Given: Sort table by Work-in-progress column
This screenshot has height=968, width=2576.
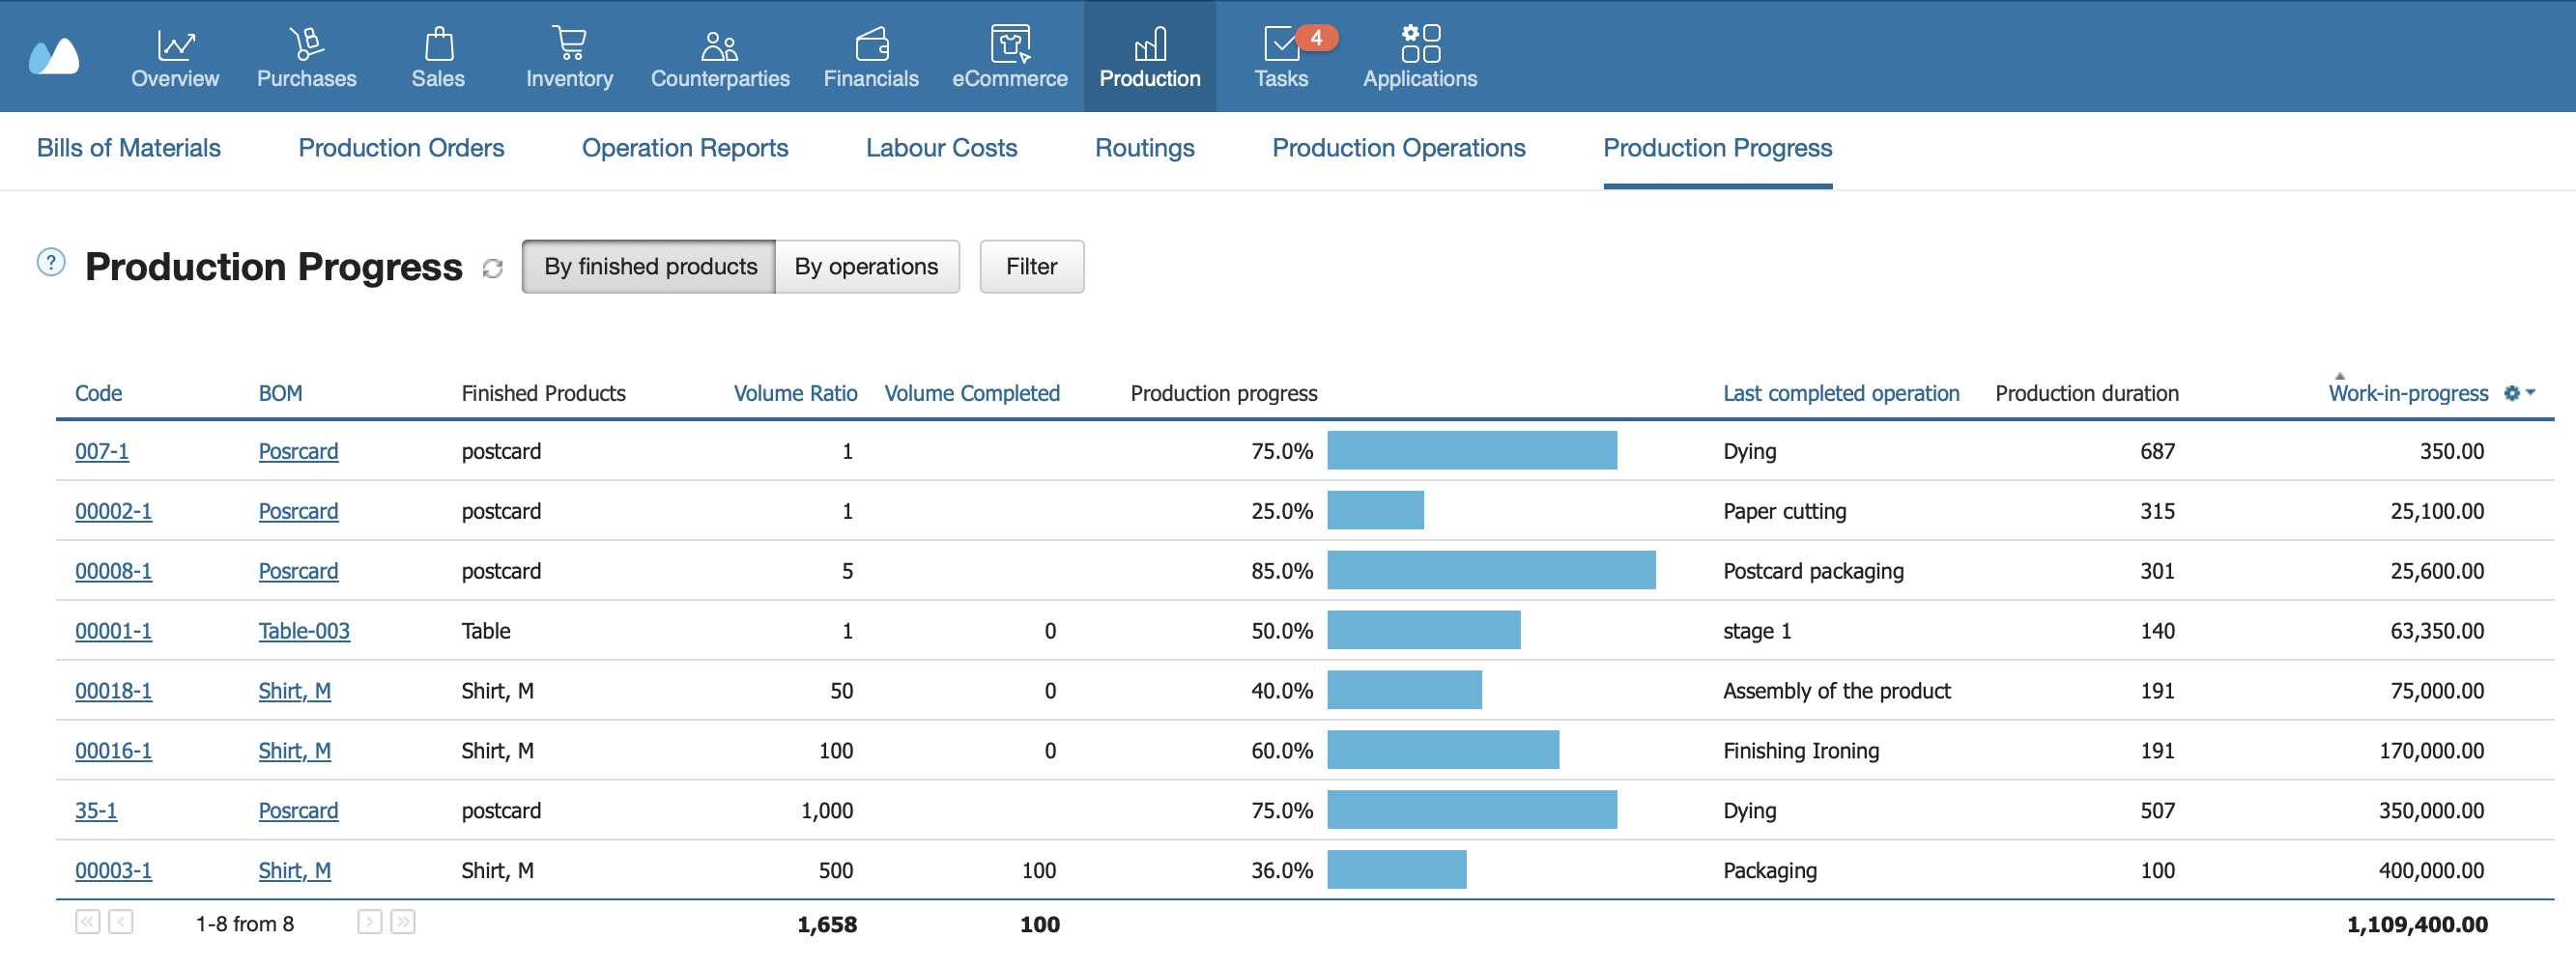Looking at the screenshot, I should tap(2407, 393).
